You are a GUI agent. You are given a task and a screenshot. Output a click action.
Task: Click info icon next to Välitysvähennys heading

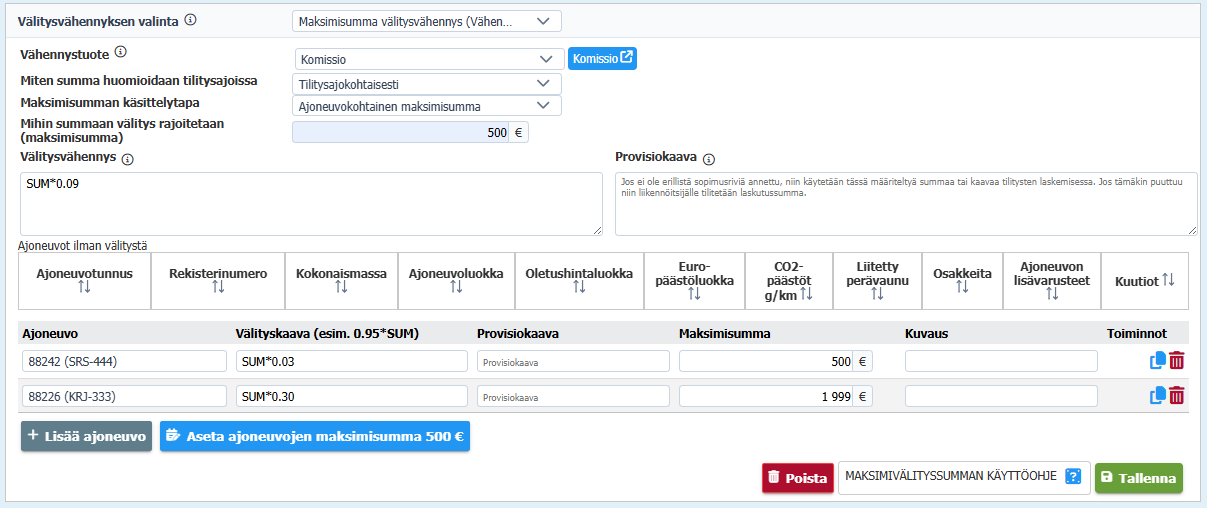click(128, 158)
